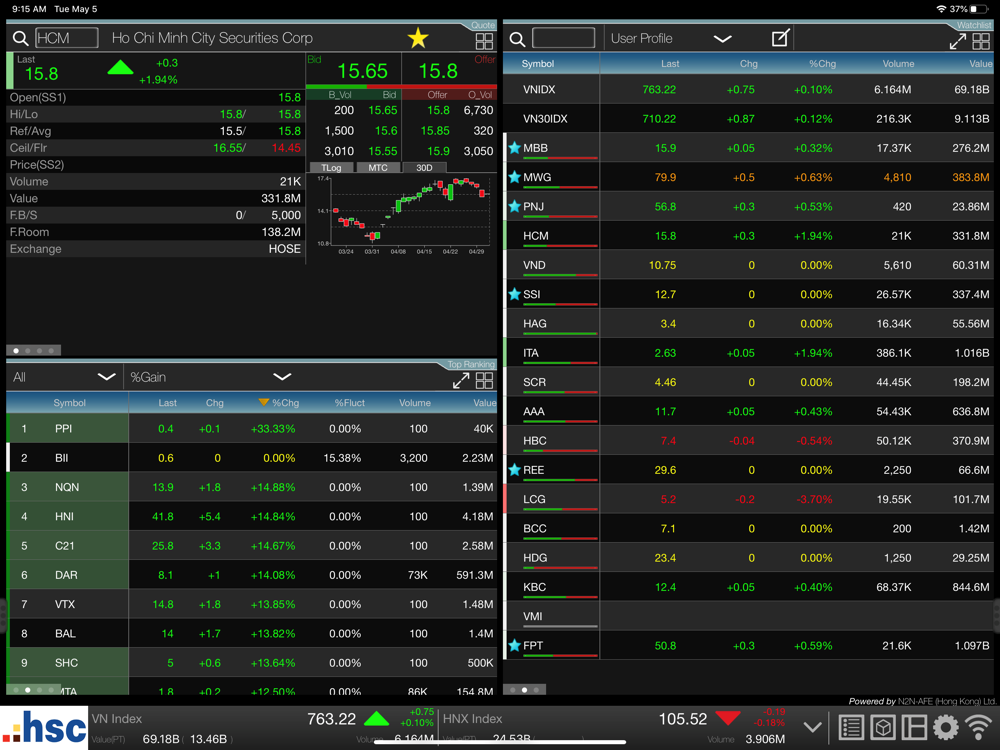Switch to the TLog tab

coord(331,168)
